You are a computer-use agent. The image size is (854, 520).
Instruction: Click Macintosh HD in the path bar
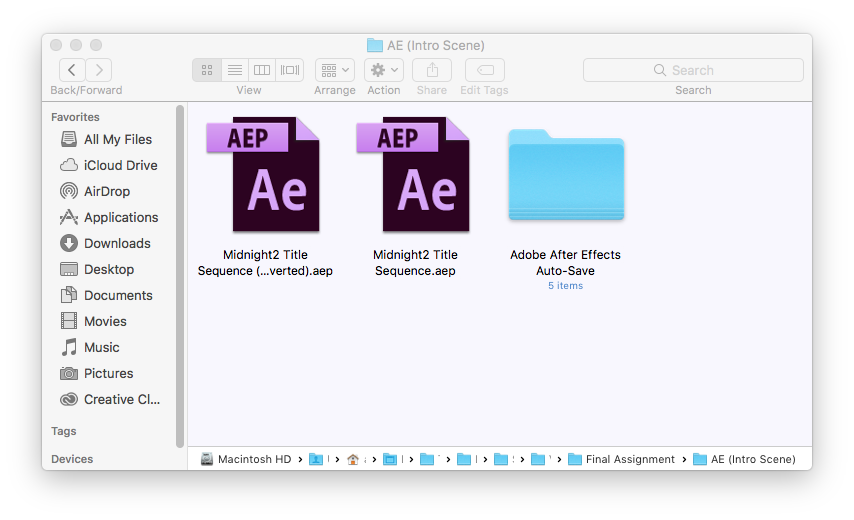pyautogui.click(x=246, y=459)
